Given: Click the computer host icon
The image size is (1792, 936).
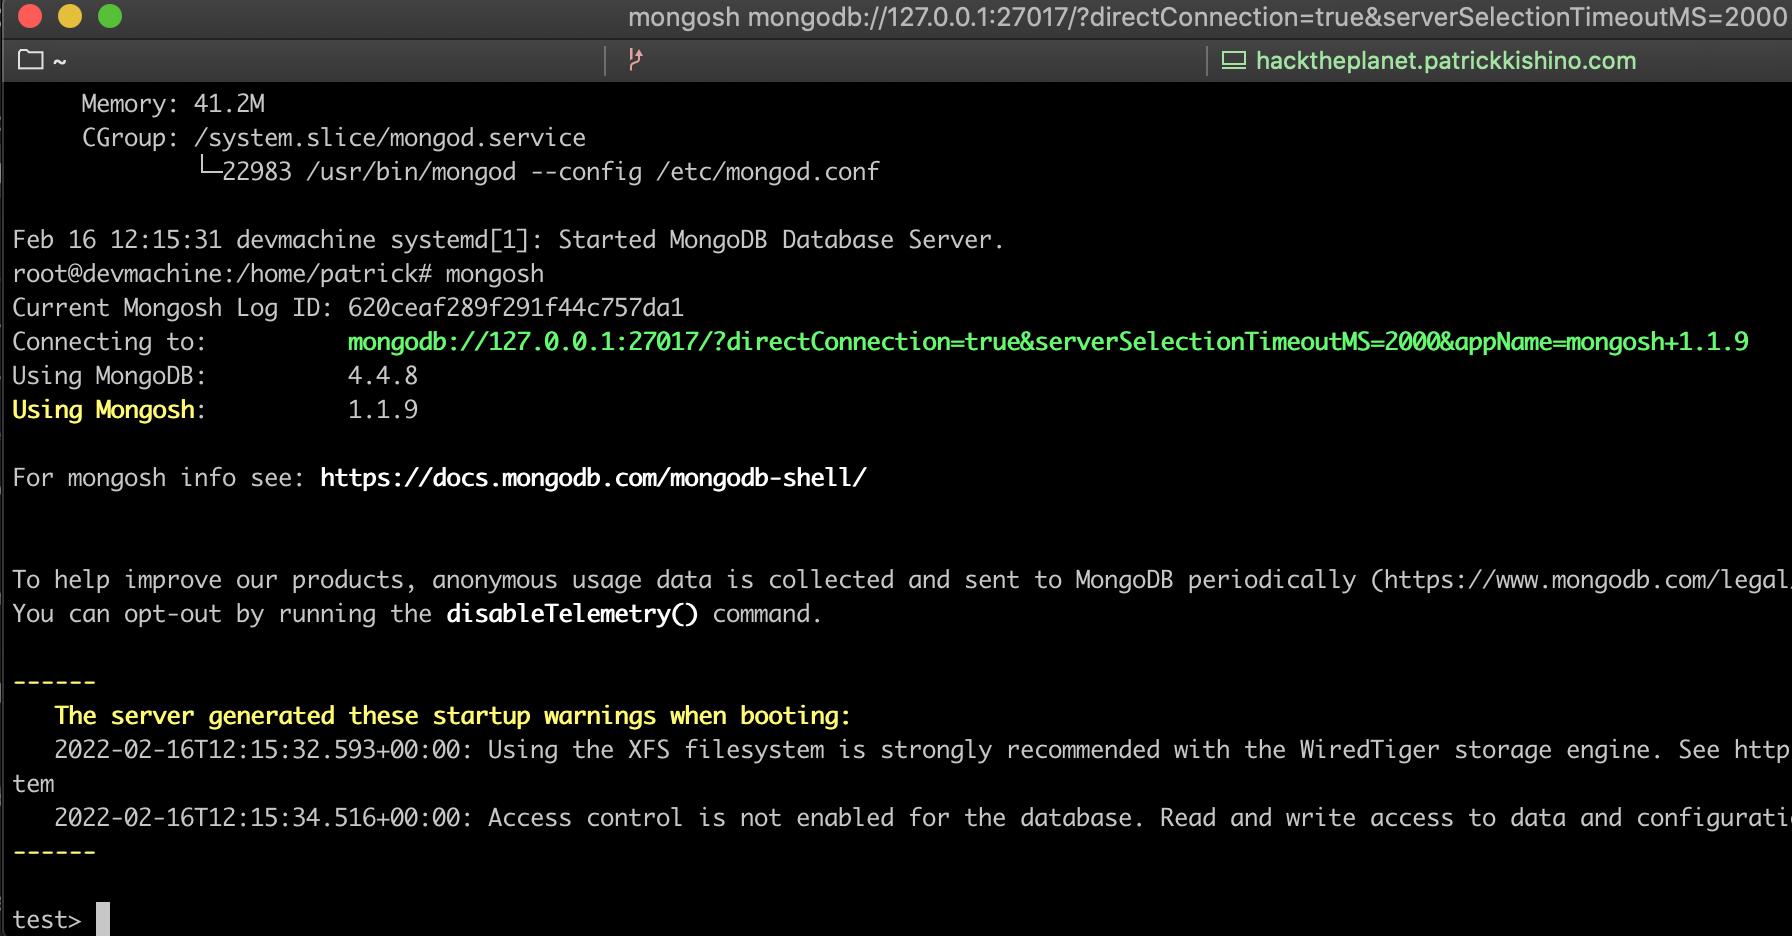Looking at the screenshot, I should [1234, 60].
